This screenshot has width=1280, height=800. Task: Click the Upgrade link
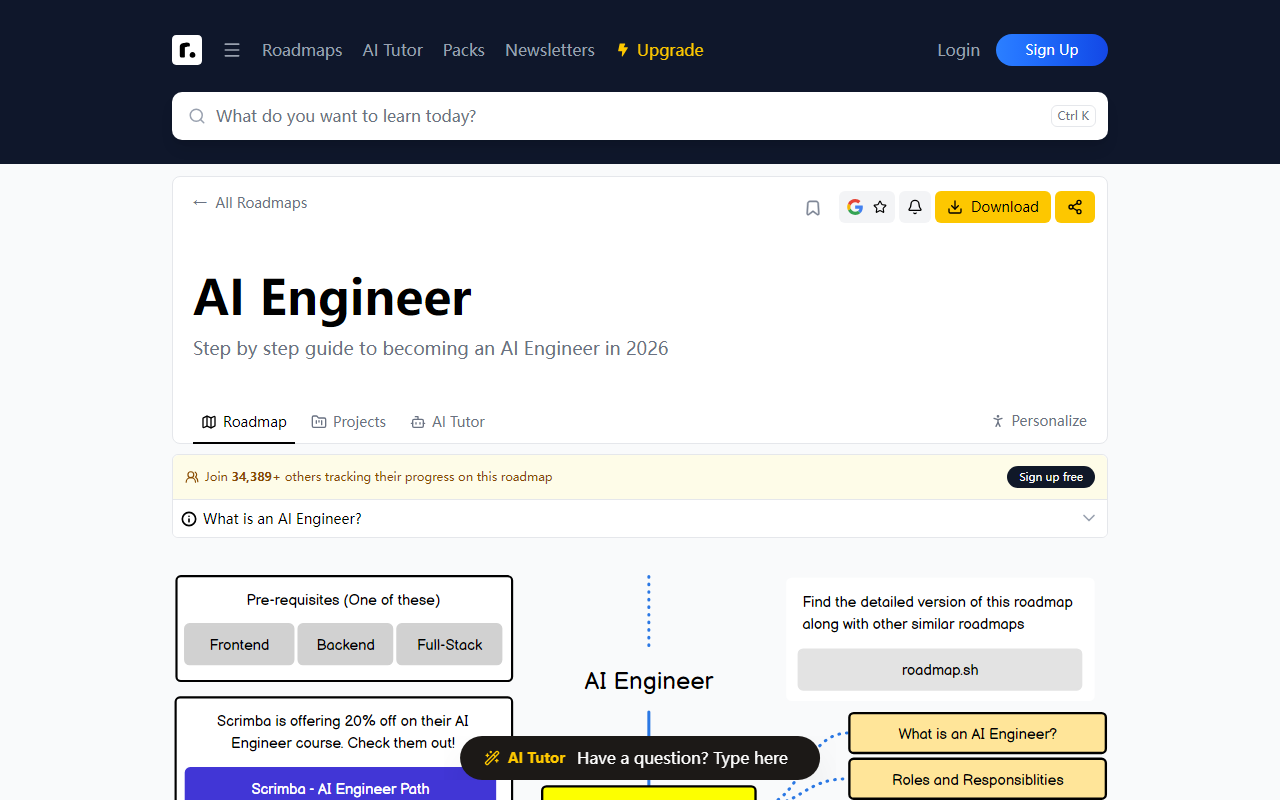tap(660, 50)
